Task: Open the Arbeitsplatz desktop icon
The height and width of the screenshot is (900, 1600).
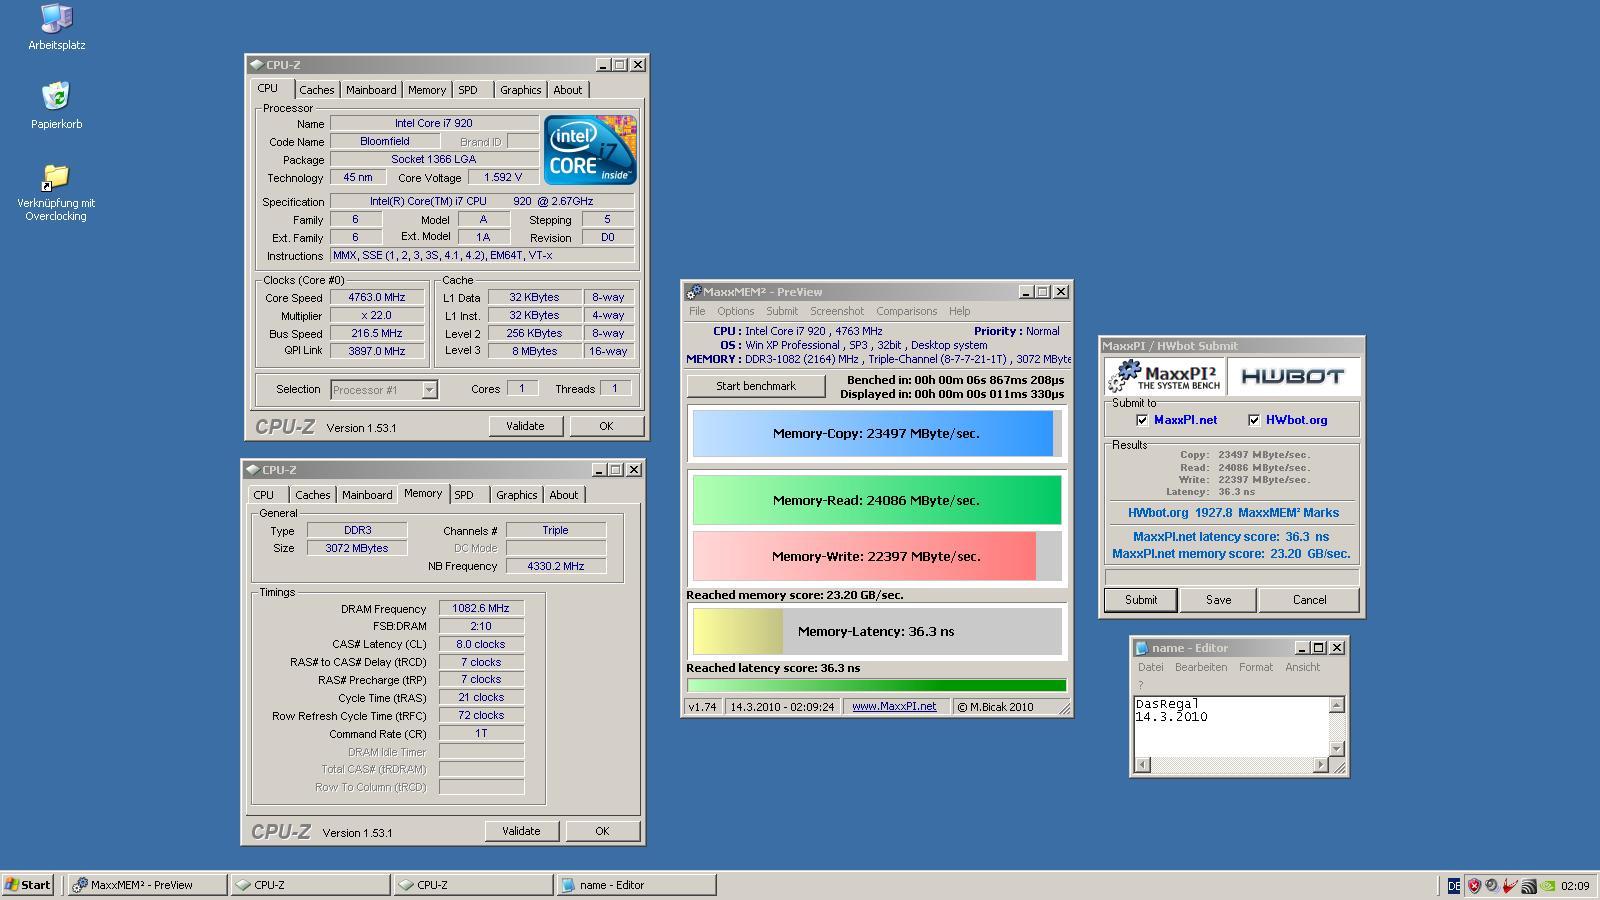Action: click(x=56, y=27)
